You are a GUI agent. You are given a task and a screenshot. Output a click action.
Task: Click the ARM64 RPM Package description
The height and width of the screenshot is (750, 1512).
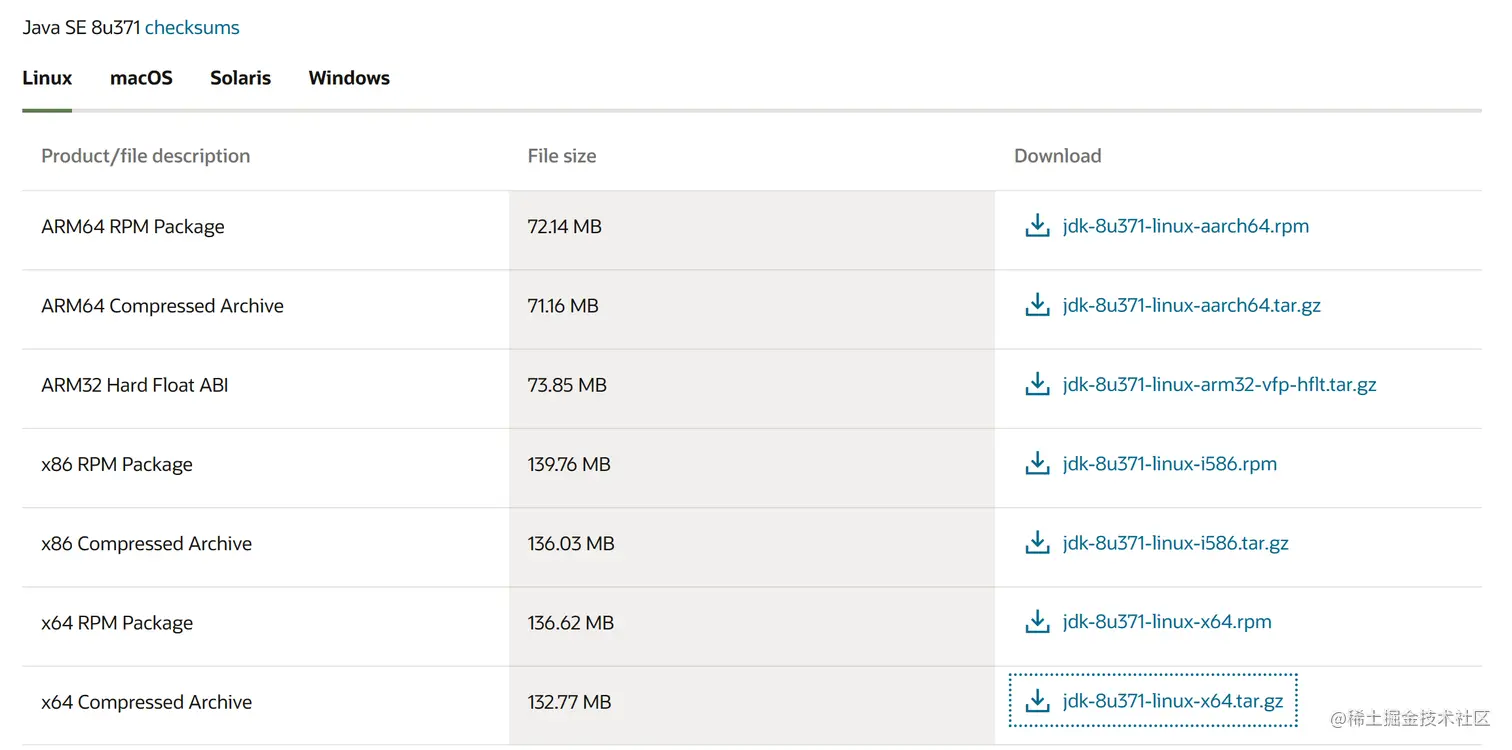(133, 227)
